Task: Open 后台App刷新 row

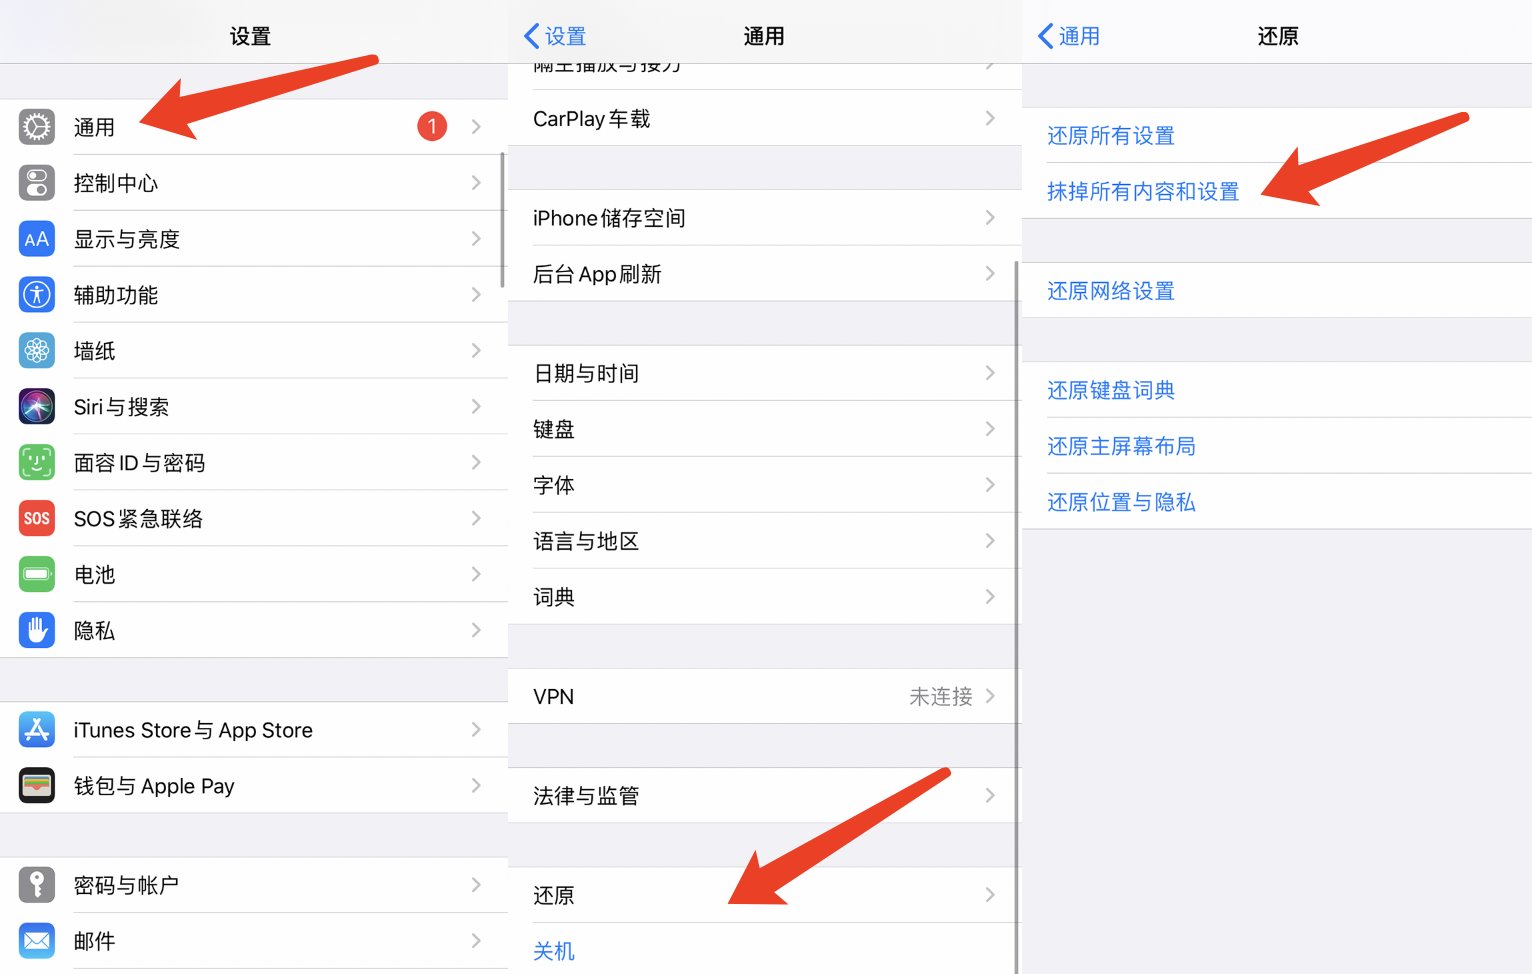Action: (x=764, y=274)
